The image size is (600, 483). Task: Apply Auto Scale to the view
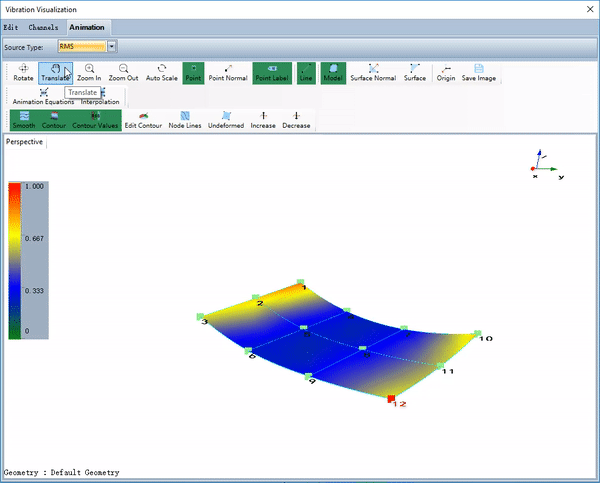tap(161, 73)
